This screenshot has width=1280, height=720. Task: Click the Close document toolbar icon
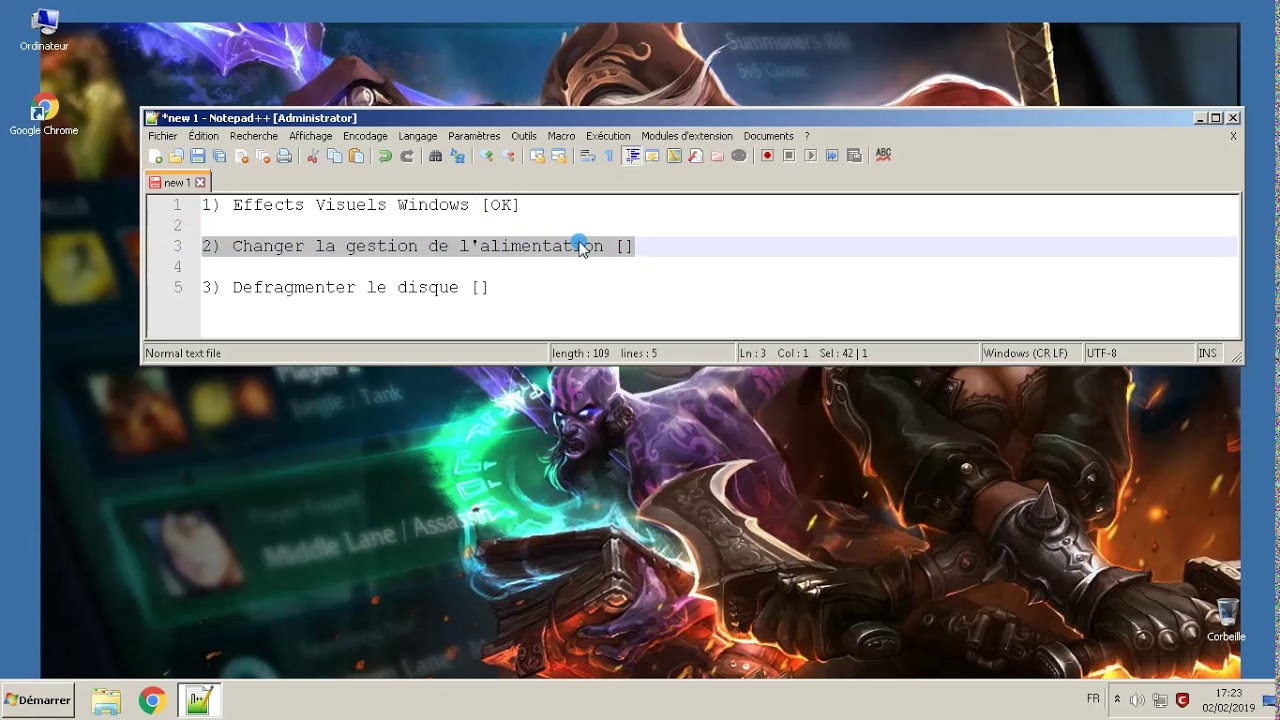(241, 156)
